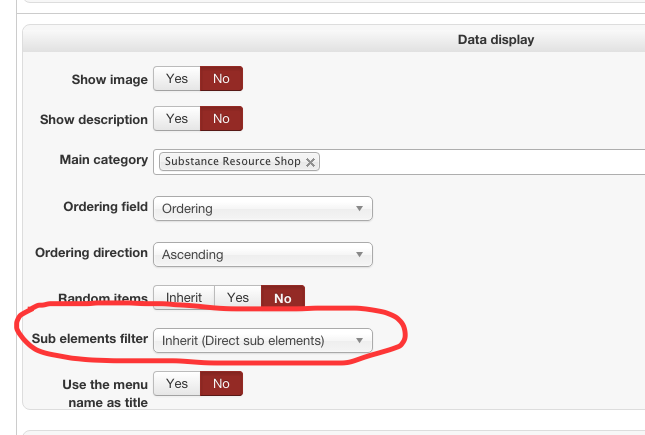
Task: Set Show image to Yes
Action: click(176, 79)
